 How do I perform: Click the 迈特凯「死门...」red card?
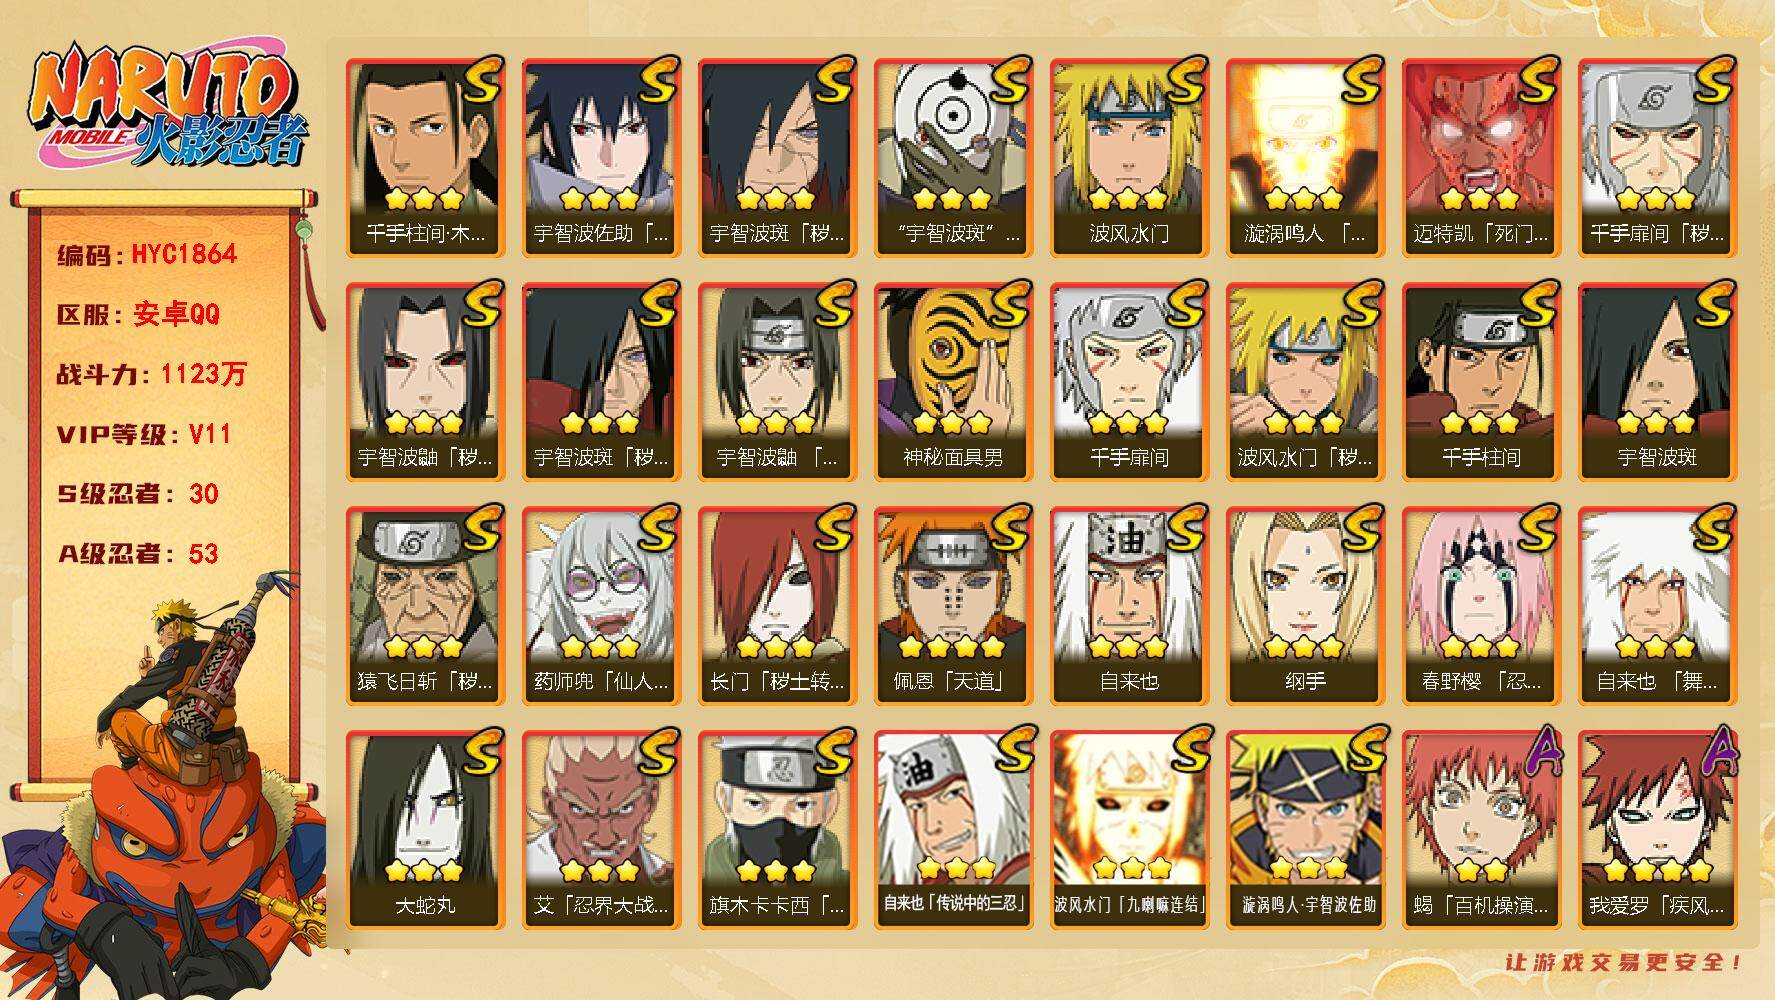pos(1481,158)
